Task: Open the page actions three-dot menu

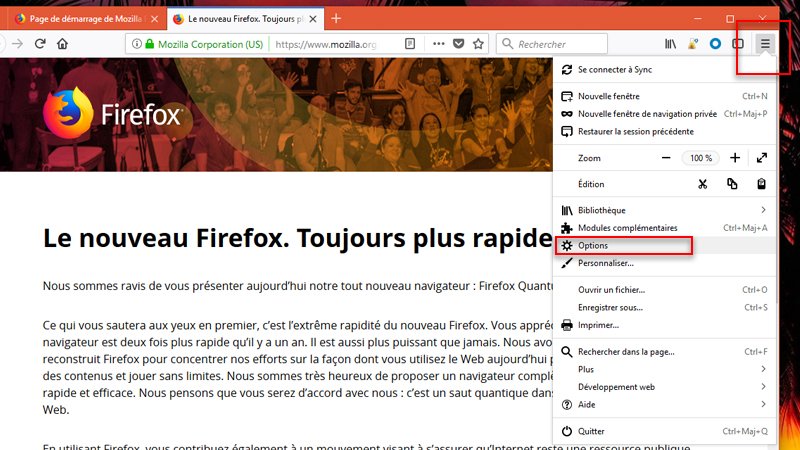Action: pyautogui.click(x=438, y=44)
